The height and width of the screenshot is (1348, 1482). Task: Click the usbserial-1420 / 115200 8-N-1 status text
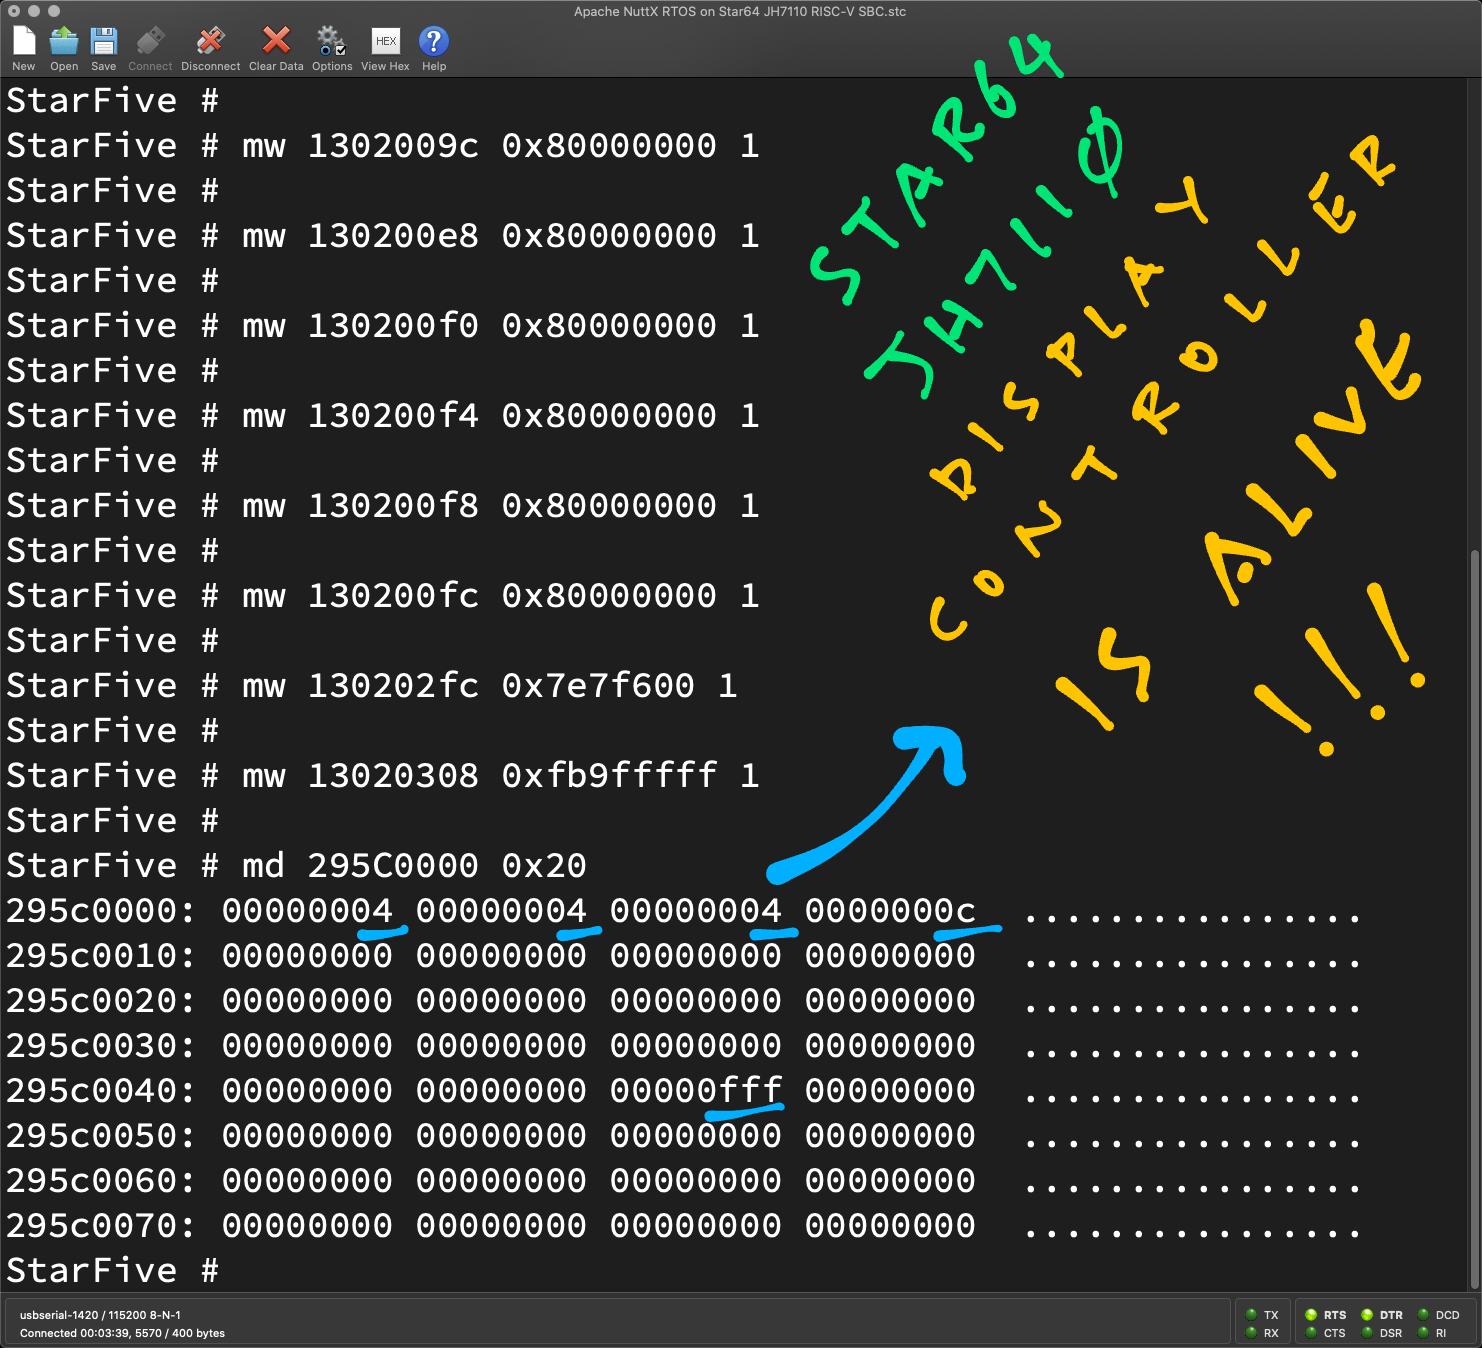click(100, 1315)
